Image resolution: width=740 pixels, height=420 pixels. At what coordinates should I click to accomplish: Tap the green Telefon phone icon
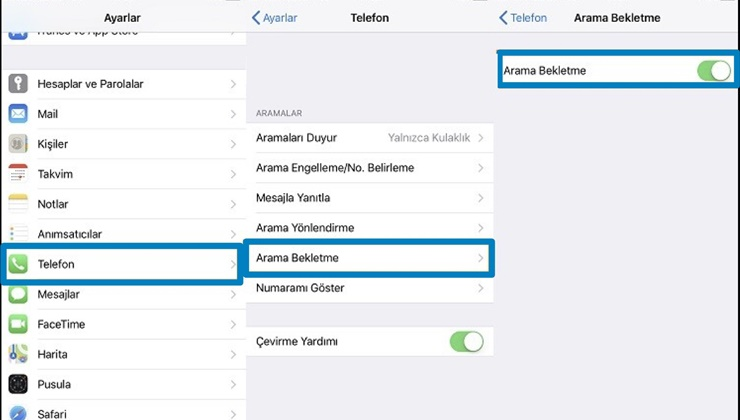(18, 264)
